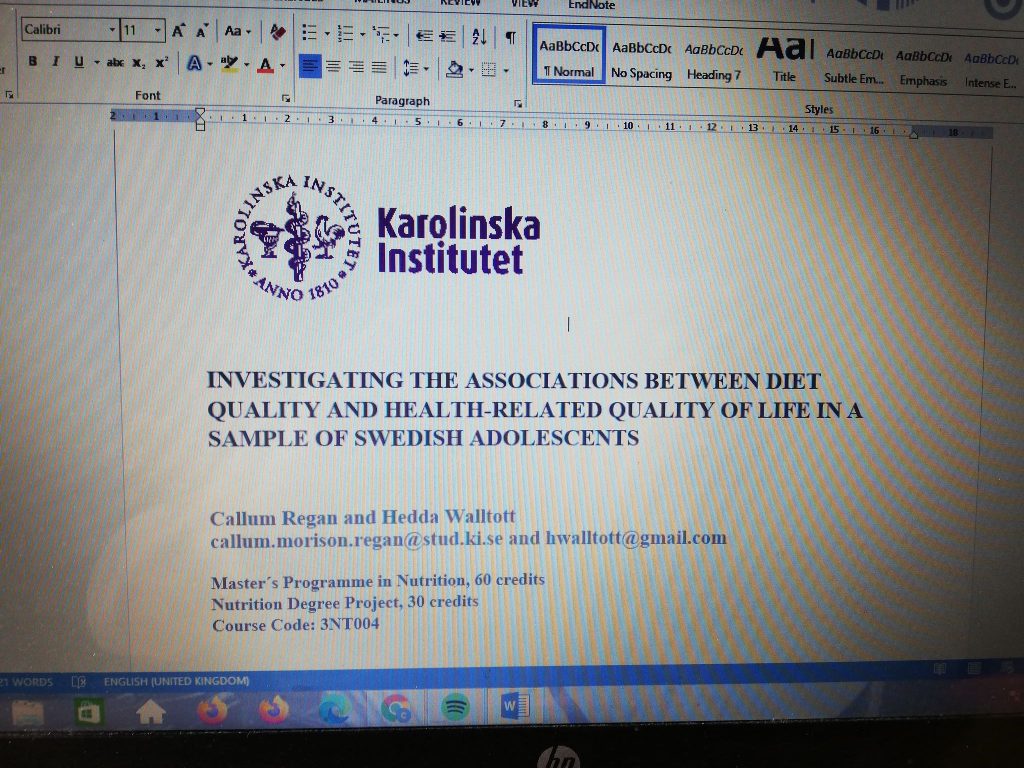The image size is (1024, 768).
Task: Click the ENGLISH (UNITED KINGDOM) language indicator
Action: 176,681
